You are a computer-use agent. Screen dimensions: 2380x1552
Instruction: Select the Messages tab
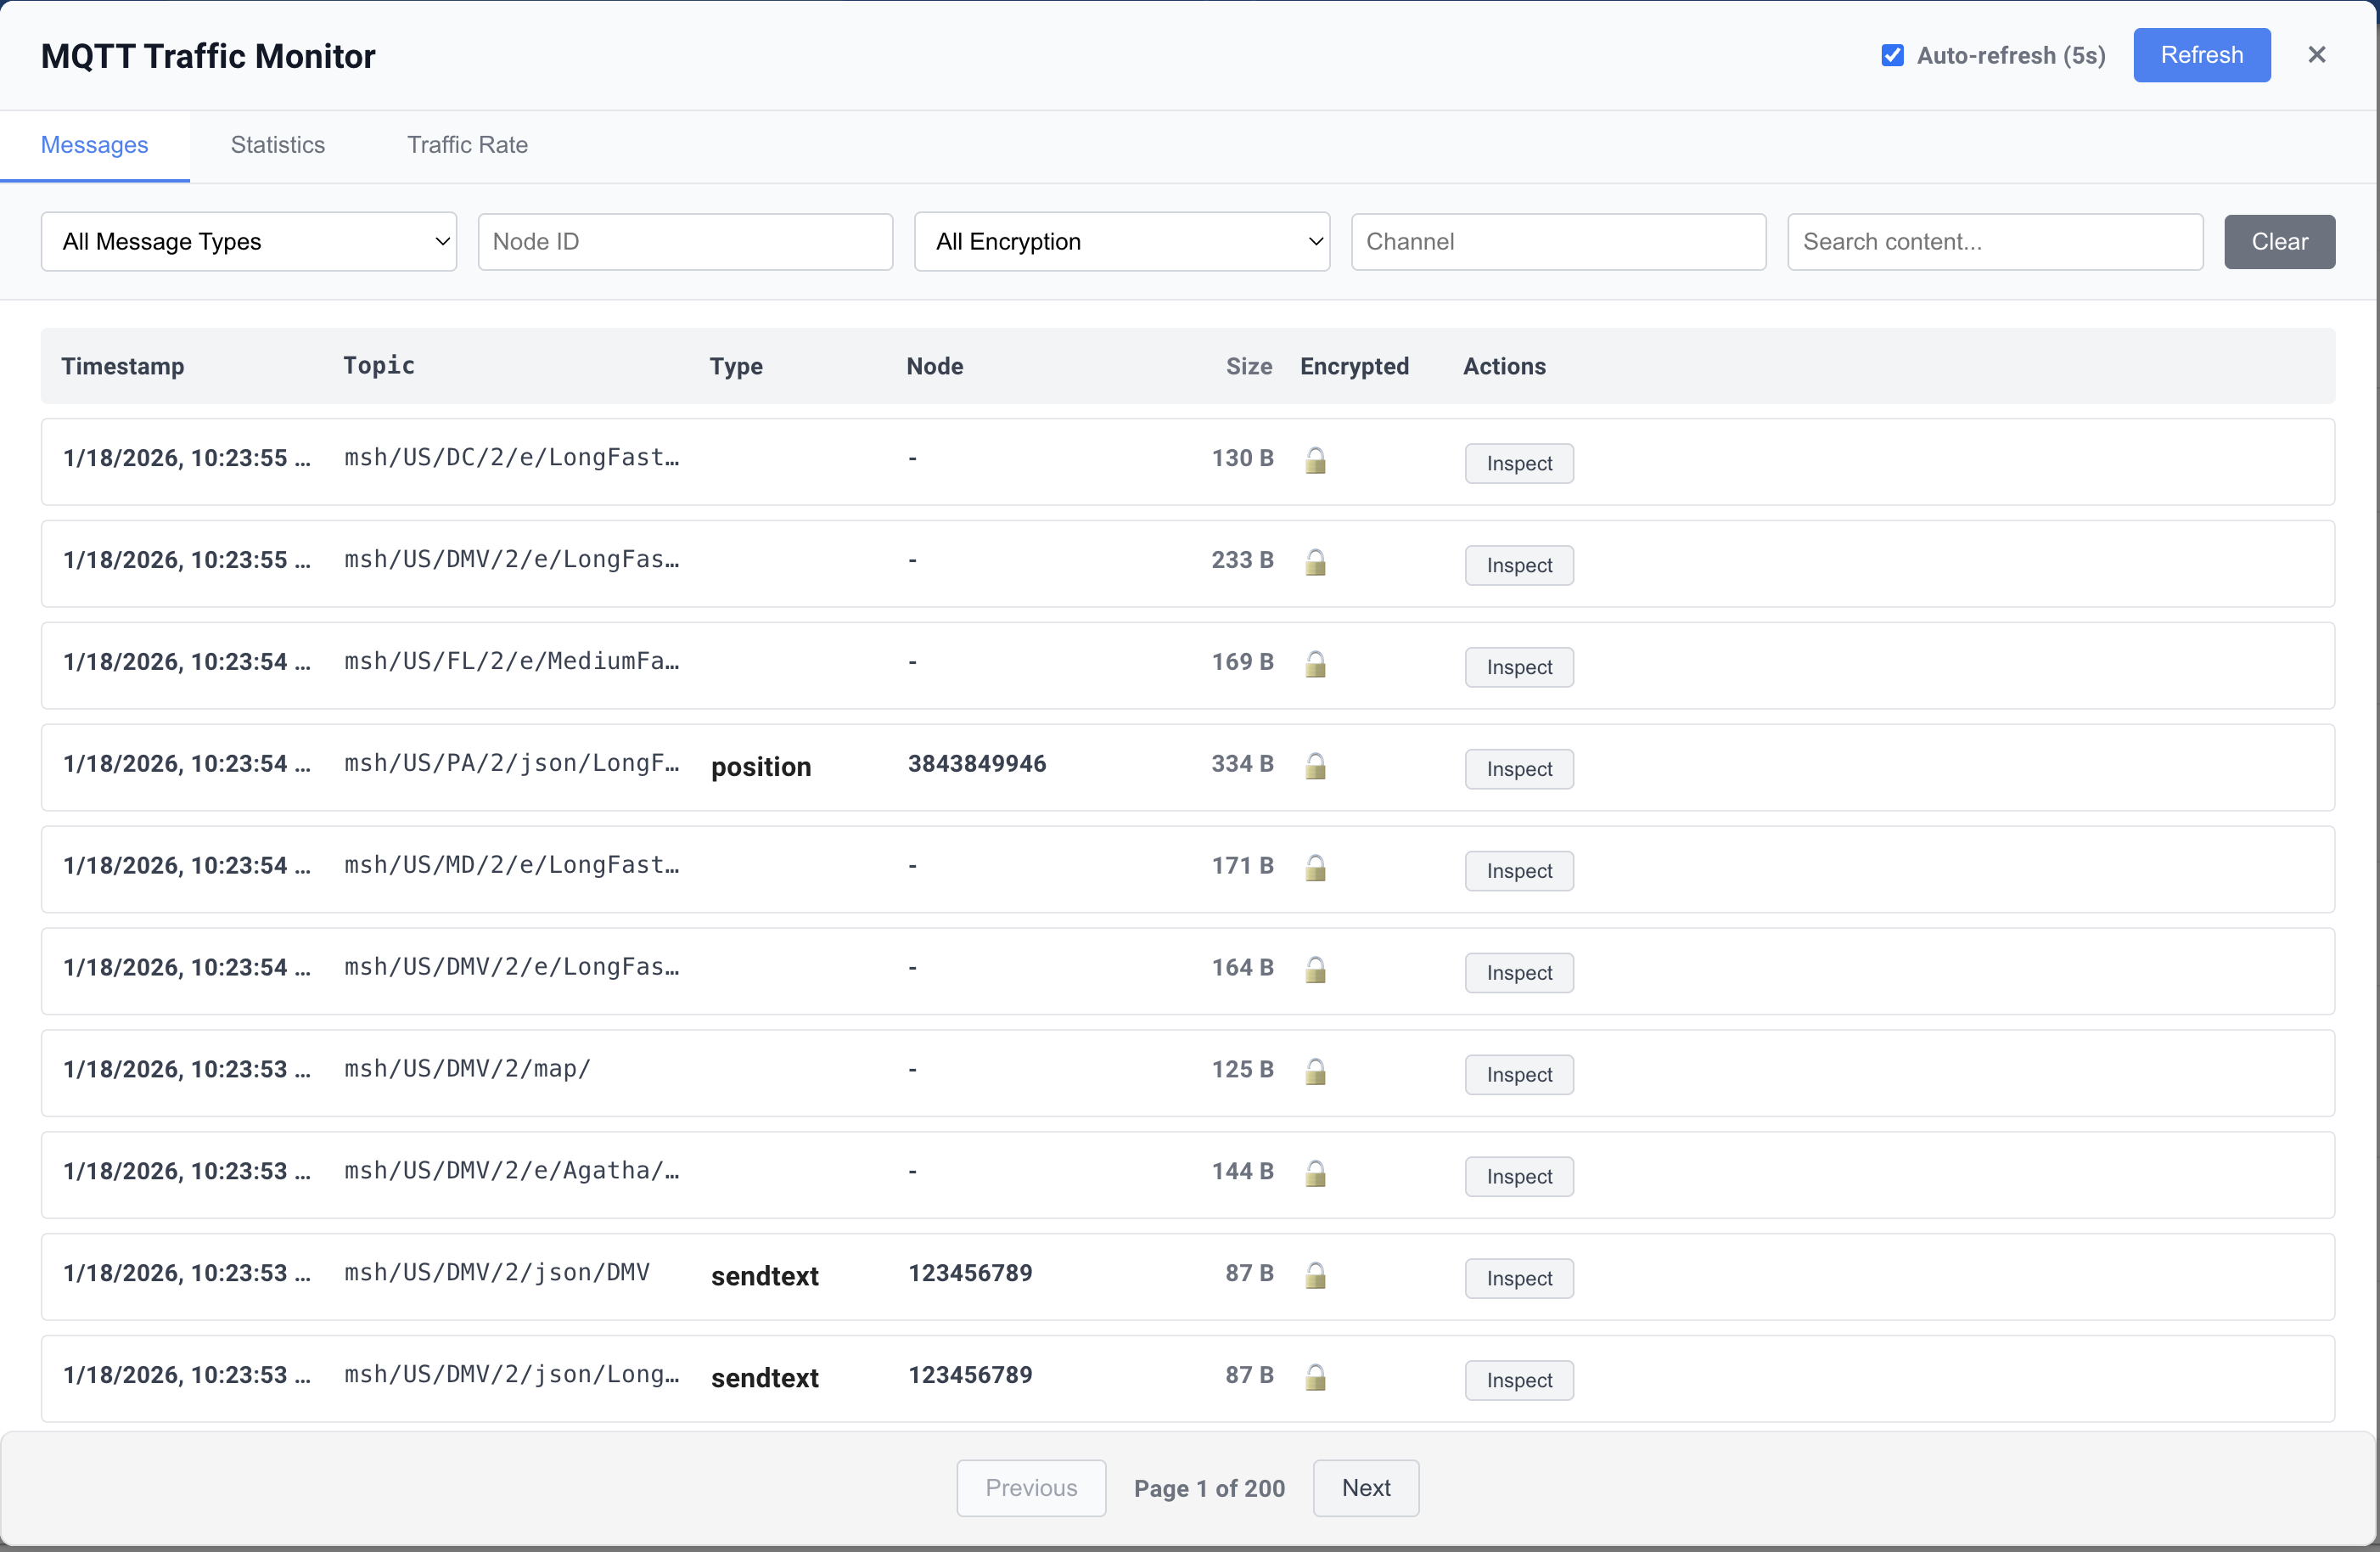coord(94,145)
